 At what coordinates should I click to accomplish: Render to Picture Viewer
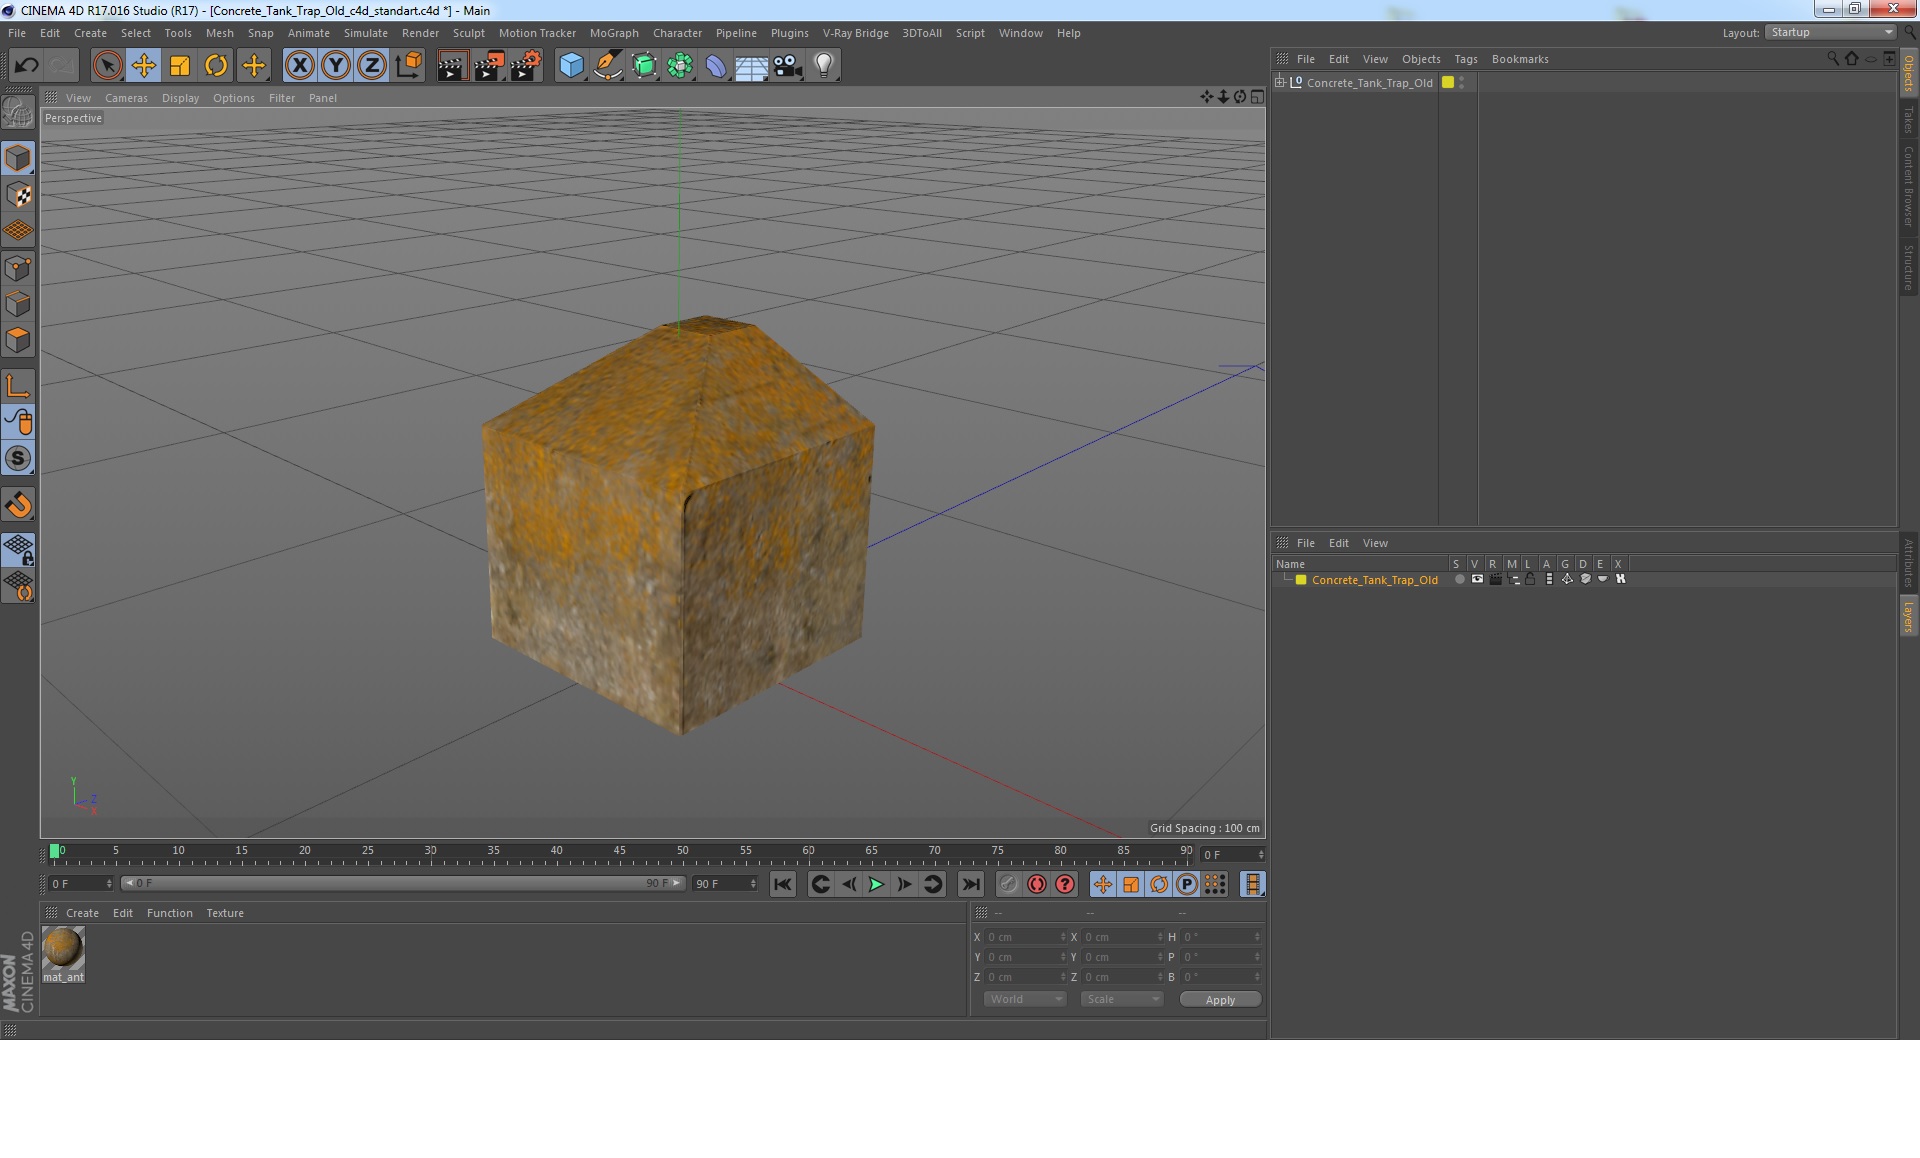click(x=489, y=66)
